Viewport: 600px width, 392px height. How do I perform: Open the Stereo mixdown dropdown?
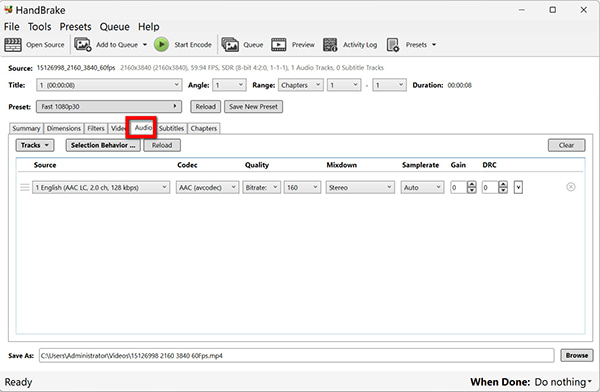pos(360,188)
